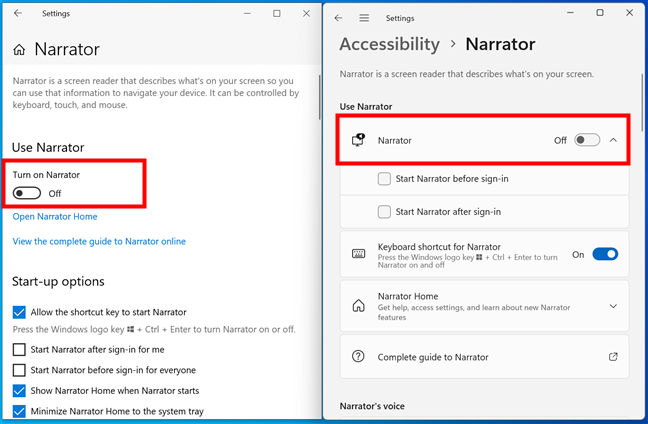Navigate to Accessibility breadcrumb
This screenshot has height=424, width=648.
coord(389,44)
